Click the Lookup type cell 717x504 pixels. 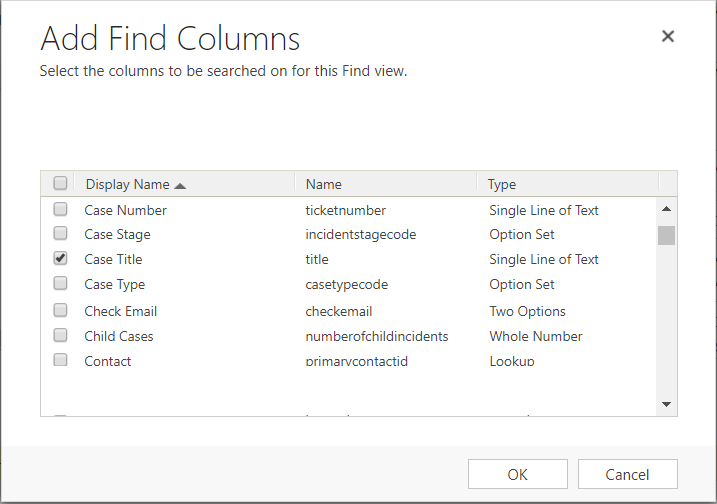click(x=512, y=361)
